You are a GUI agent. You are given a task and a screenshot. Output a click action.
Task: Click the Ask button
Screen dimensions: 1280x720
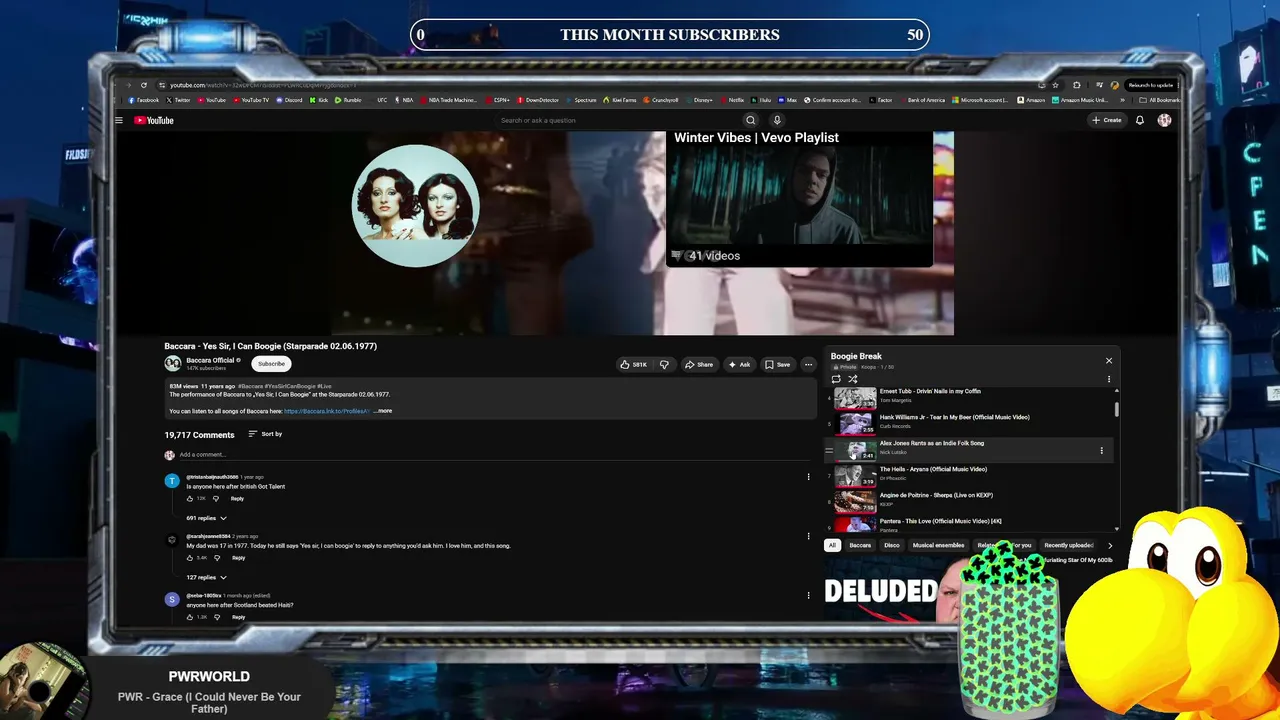(739, 364)
